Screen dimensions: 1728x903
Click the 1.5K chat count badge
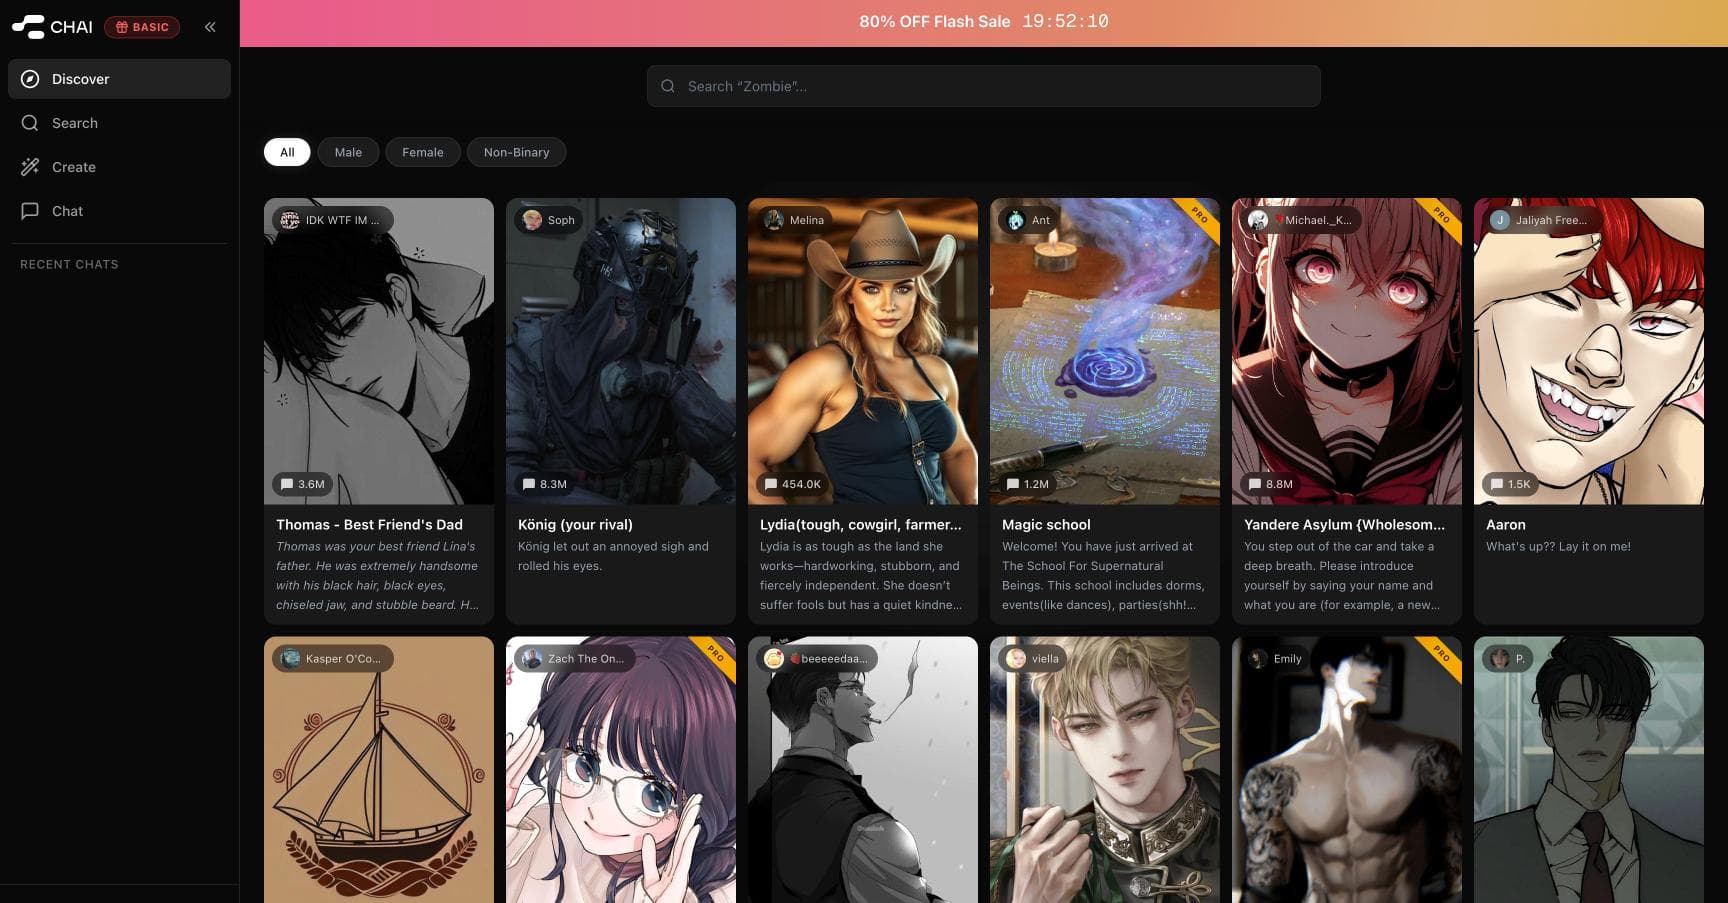pyautogui.click(x=1510, y=484)
